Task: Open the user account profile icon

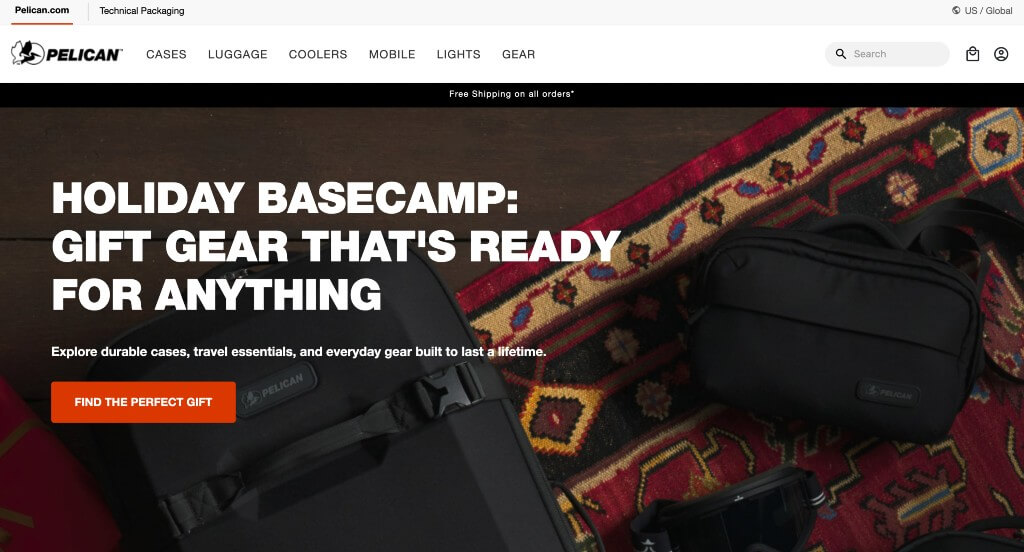Action: click(x=1001, y=54)
